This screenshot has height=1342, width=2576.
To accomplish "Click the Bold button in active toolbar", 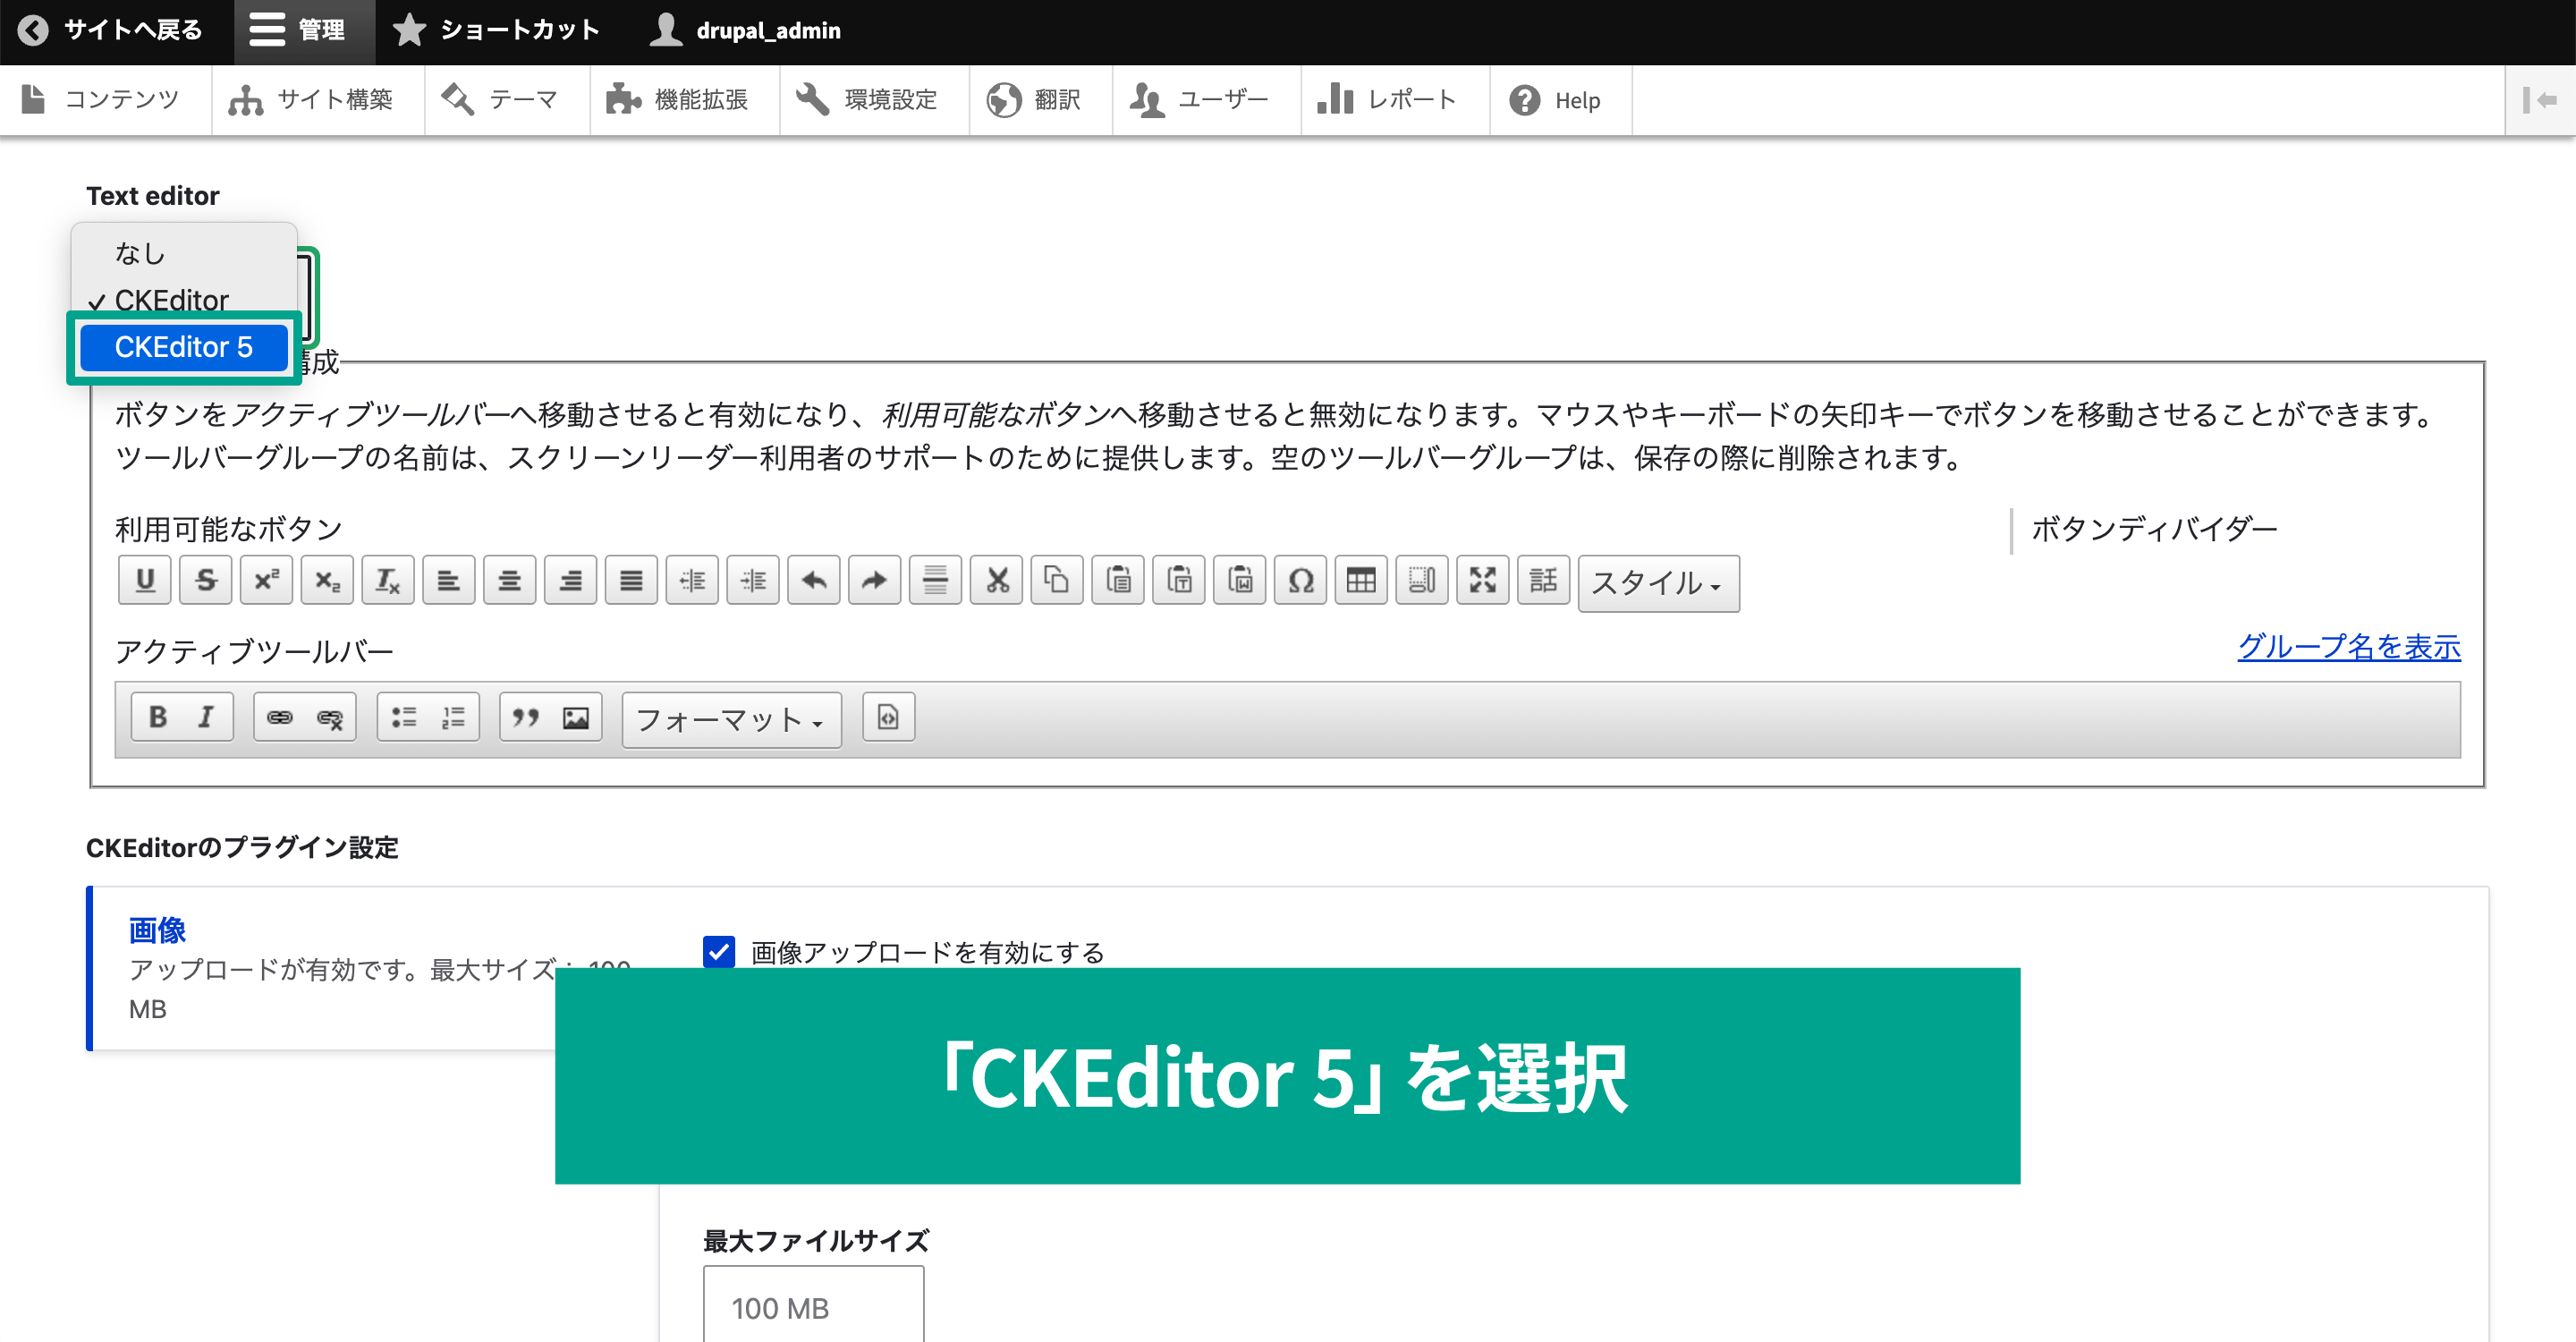I will pos(158,717).
